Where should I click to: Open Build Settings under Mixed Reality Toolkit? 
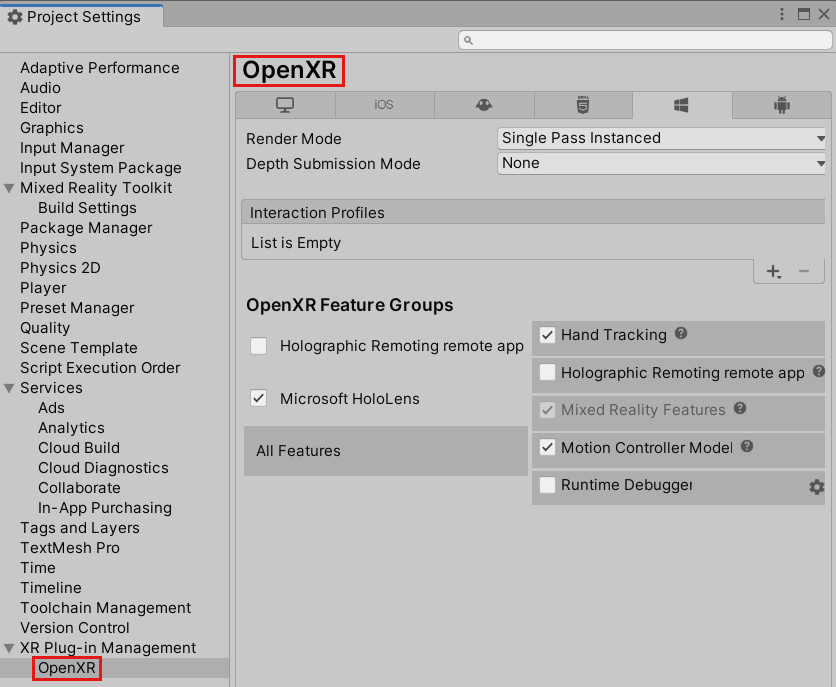pyautogui.click(x=87, y=208)
